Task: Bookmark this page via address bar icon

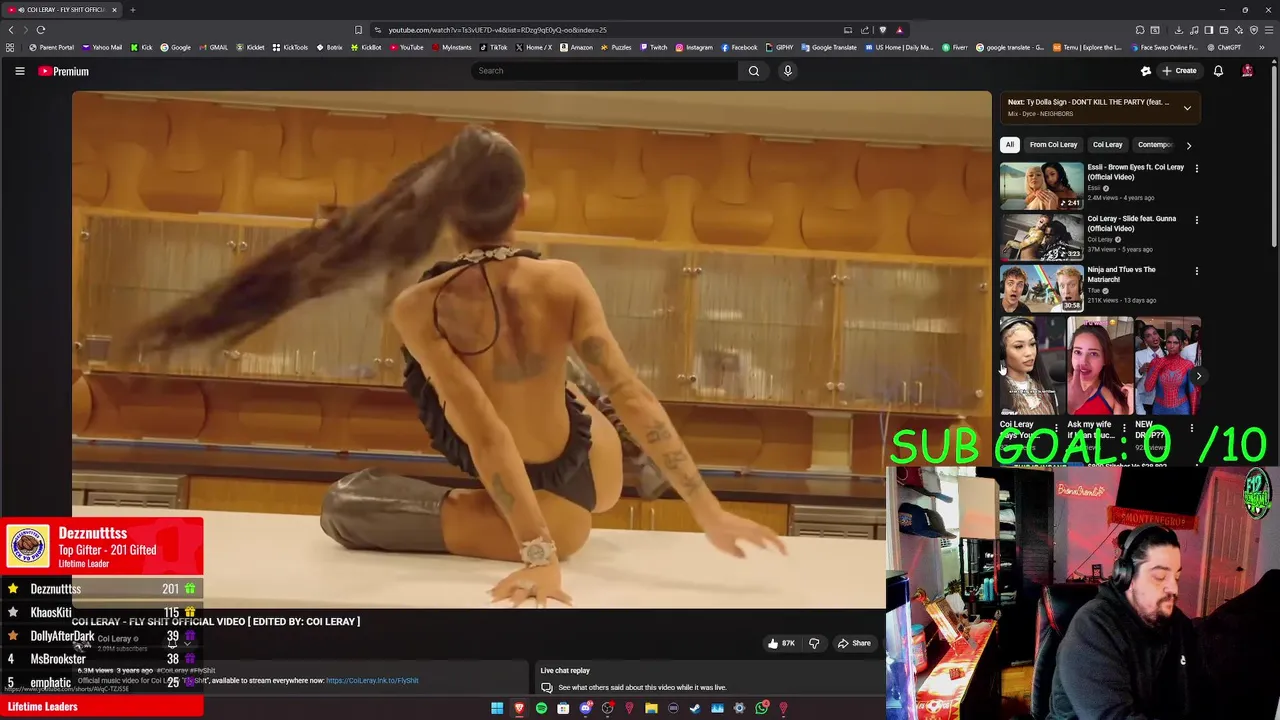Action: point(358,30)
